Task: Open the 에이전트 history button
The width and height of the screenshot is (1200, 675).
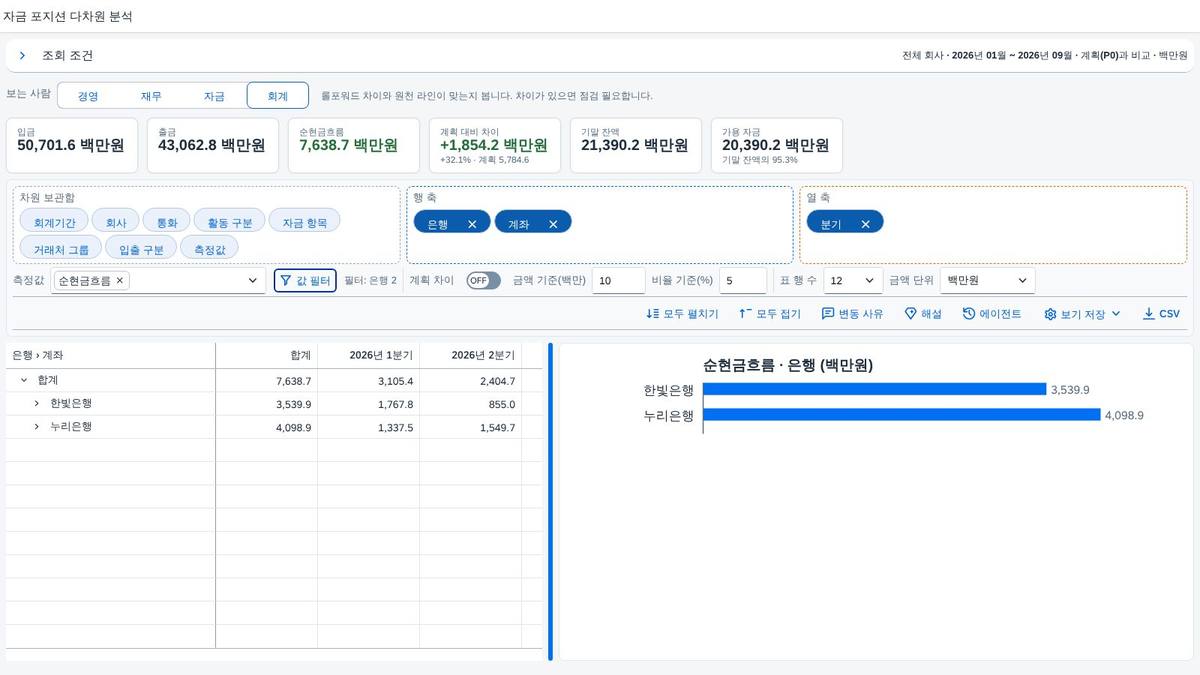Action: [x=992, y=314]
